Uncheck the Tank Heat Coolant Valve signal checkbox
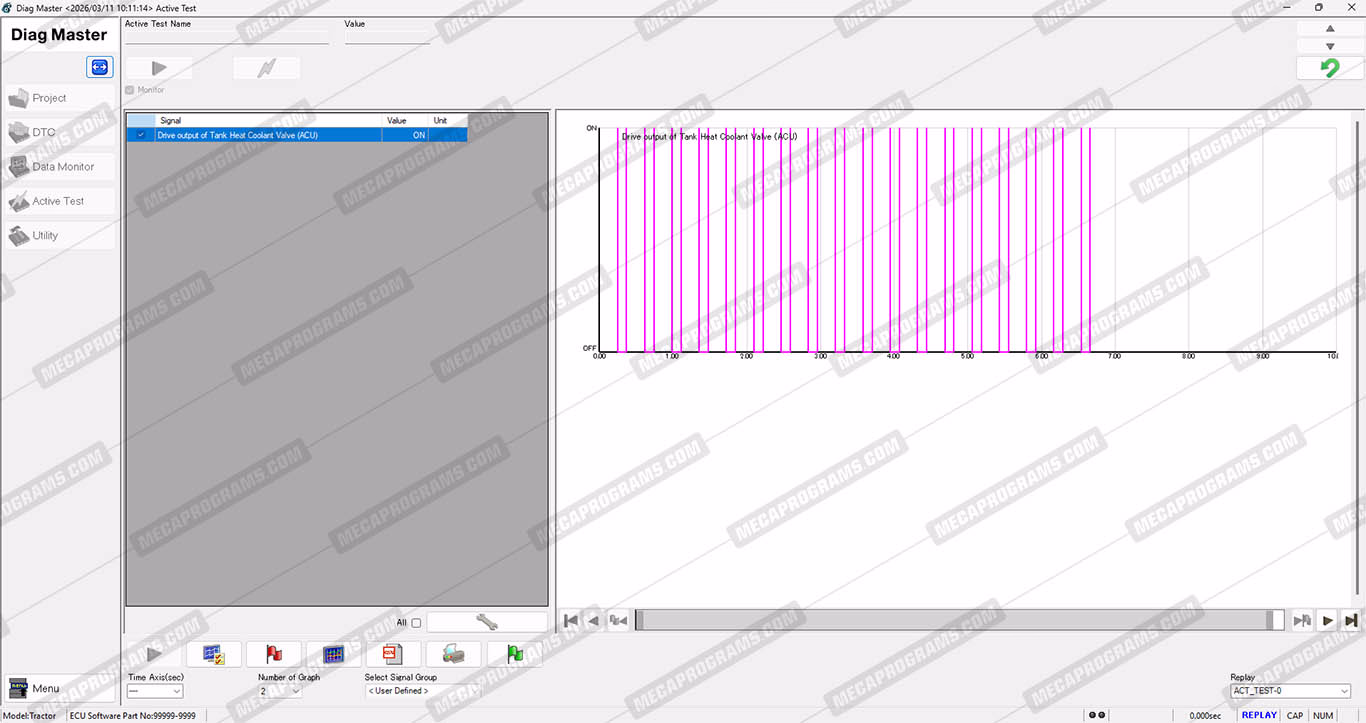The height and width of the screenshot is (723, 1366). [x=141, y=135]
